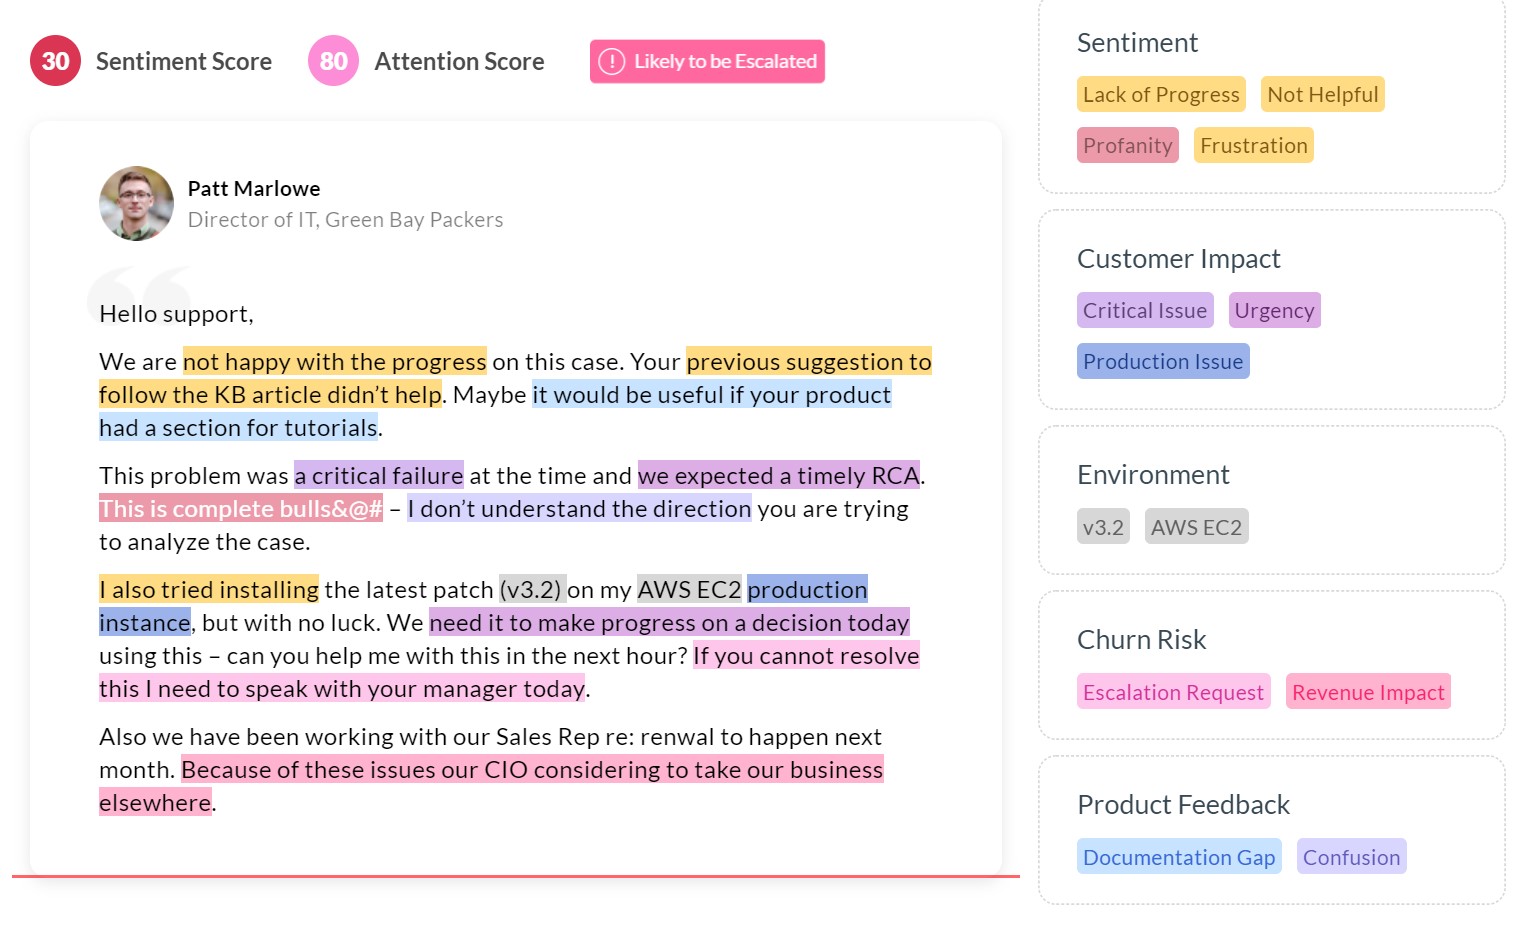Select the Lack of Progress tag
This screenshot has width=1536, height=946.
(x=1161, y=95)
